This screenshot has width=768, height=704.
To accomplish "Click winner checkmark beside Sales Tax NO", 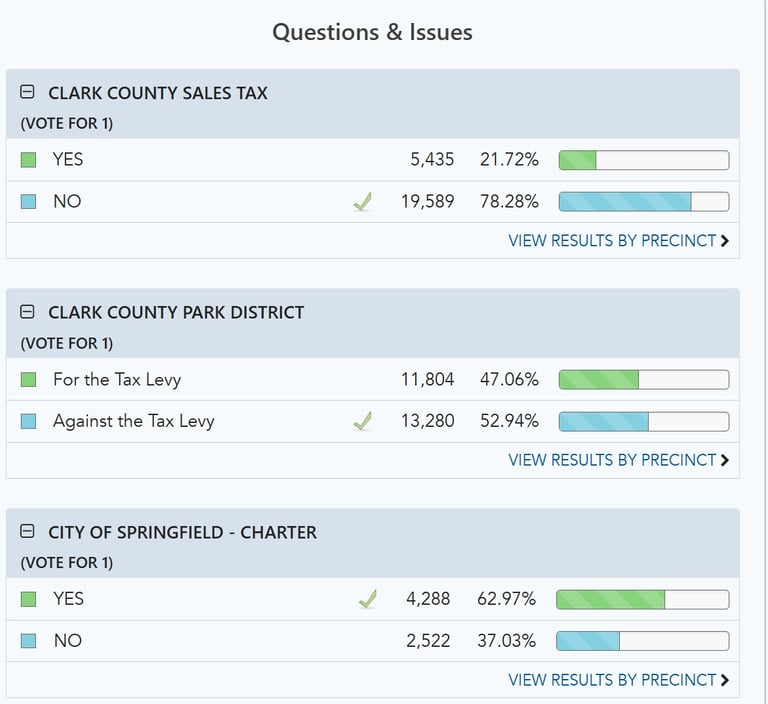I will (362, 202).
